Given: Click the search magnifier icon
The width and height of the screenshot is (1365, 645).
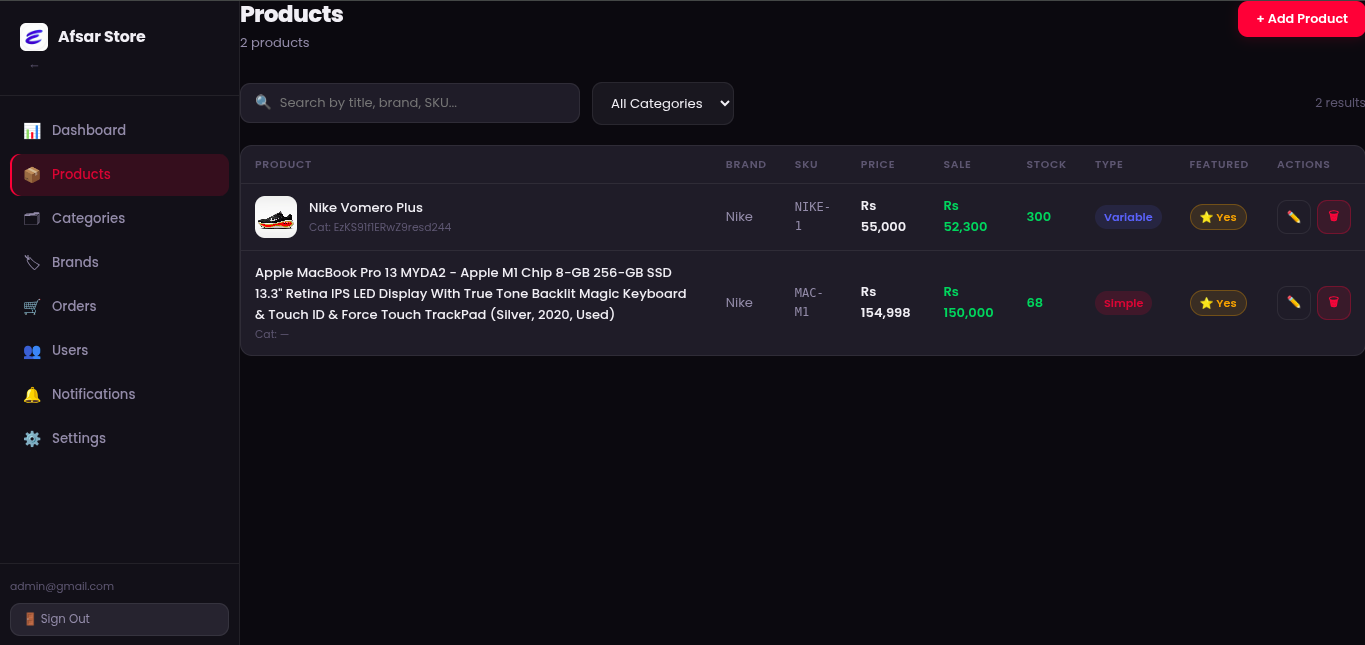Looking at the screenshot, I should [x=263, y=102].
